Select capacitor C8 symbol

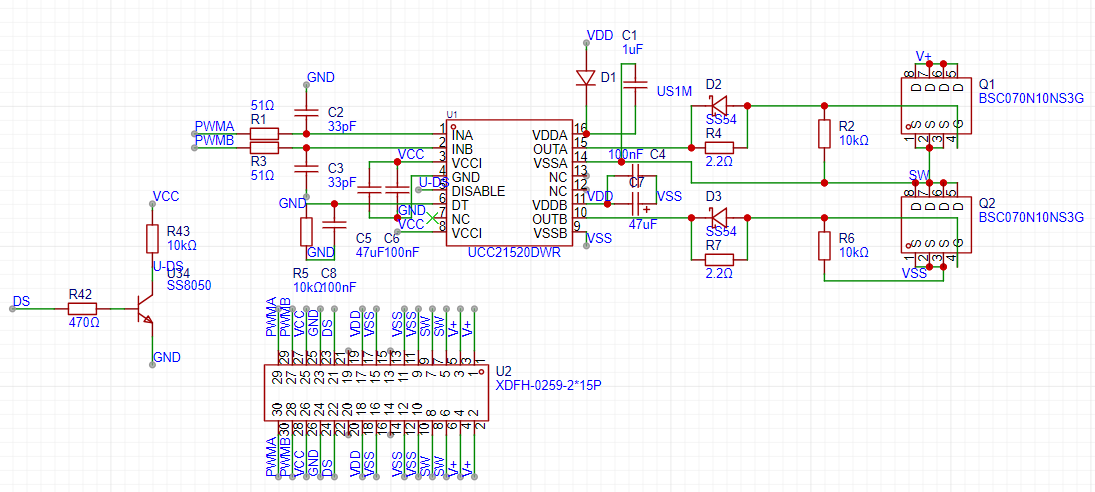(334, 224)
